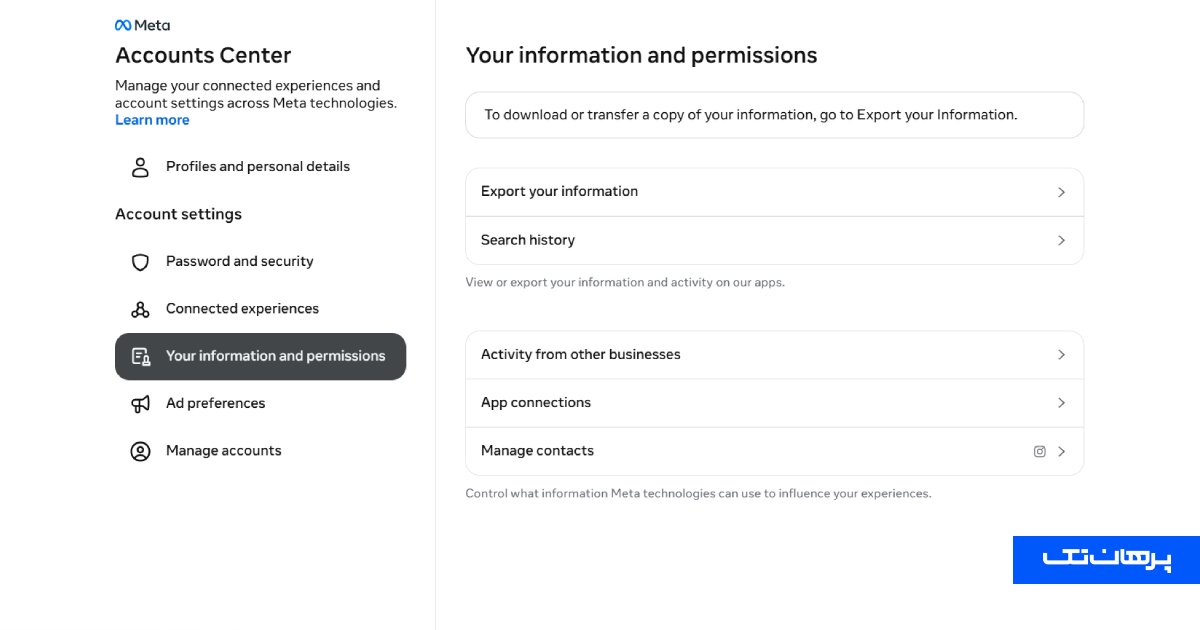Screen dimensions: 1200x630
Task: Click the megaphone icon for Ad preferences
Action: click(x=141, y=404)
